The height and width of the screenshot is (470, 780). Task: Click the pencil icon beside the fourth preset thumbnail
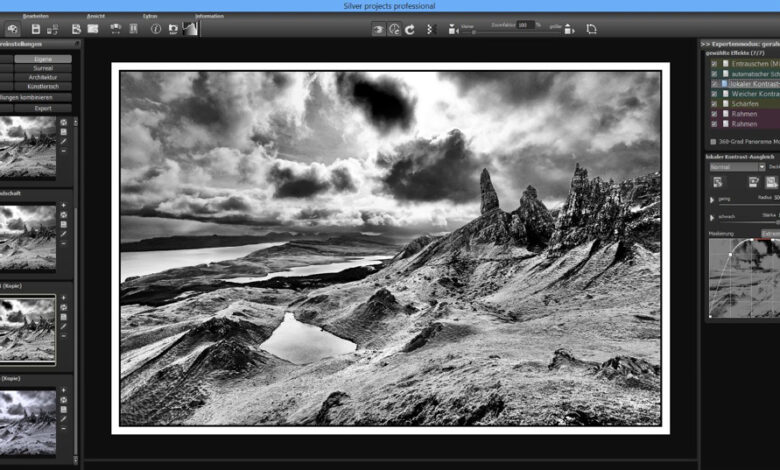(64, 419)
